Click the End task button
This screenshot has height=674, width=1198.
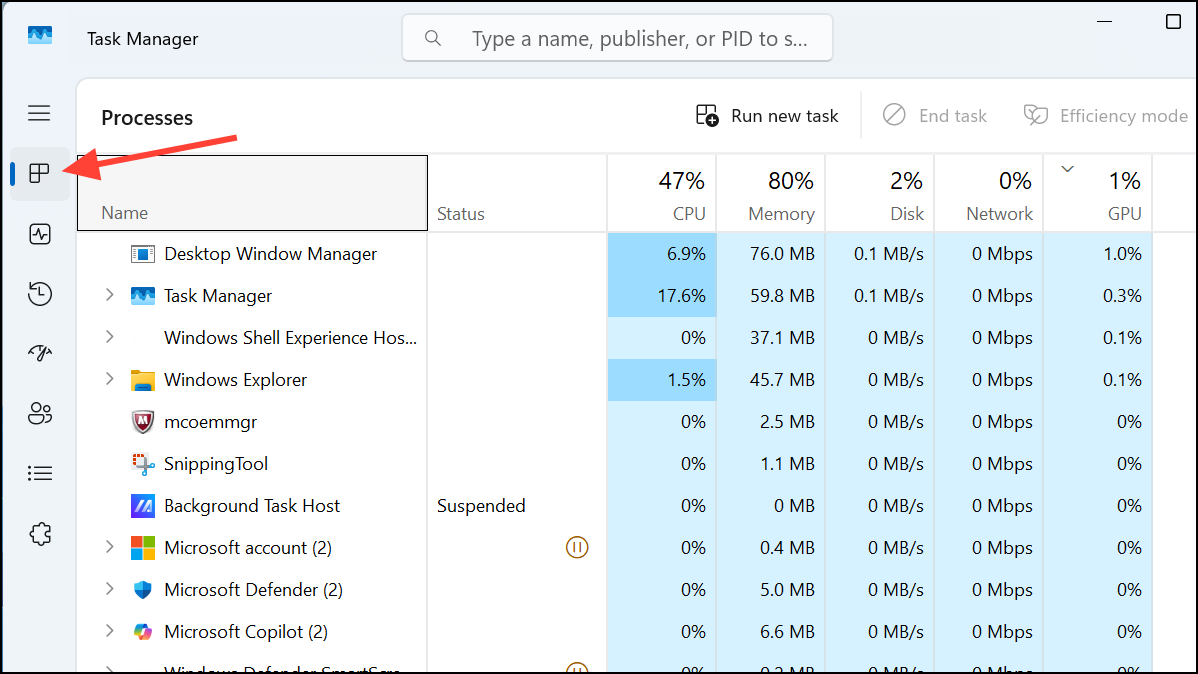pyautogui.click(x=935, y=115)
